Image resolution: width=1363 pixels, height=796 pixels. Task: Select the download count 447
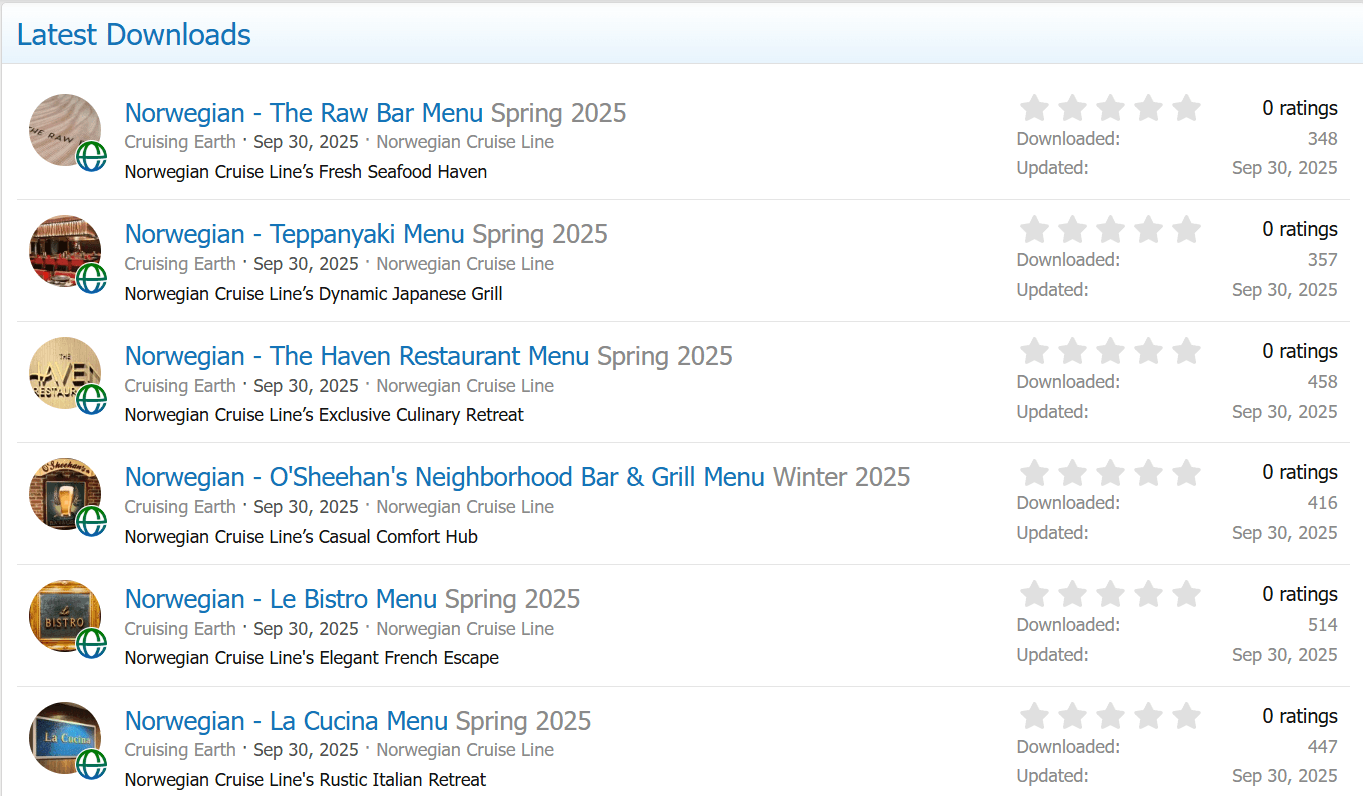(1322, 747)
